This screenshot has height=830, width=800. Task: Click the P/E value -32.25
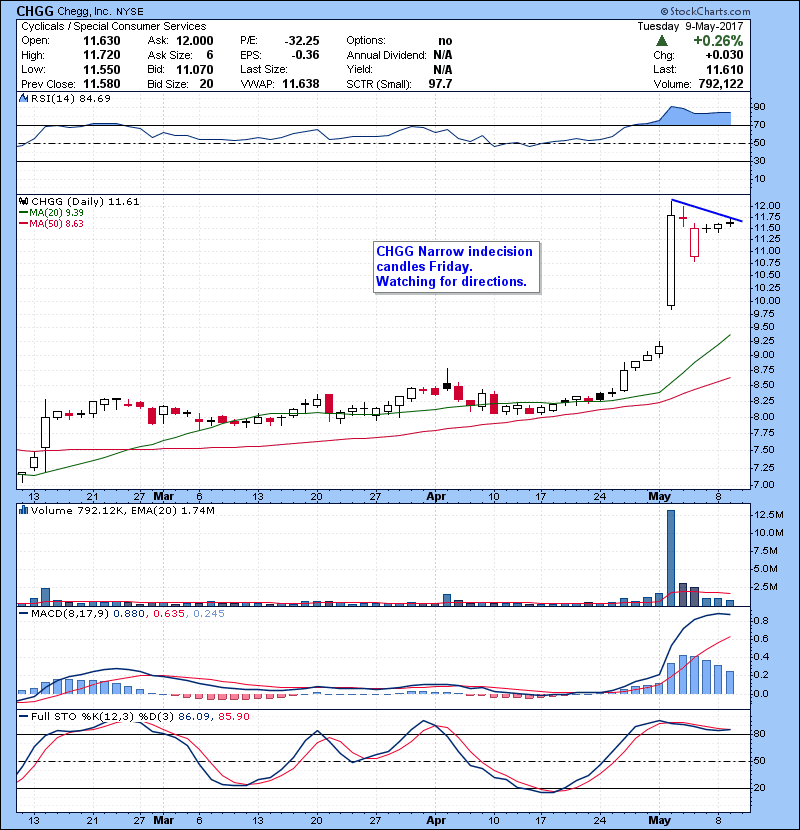coord(302,41)
